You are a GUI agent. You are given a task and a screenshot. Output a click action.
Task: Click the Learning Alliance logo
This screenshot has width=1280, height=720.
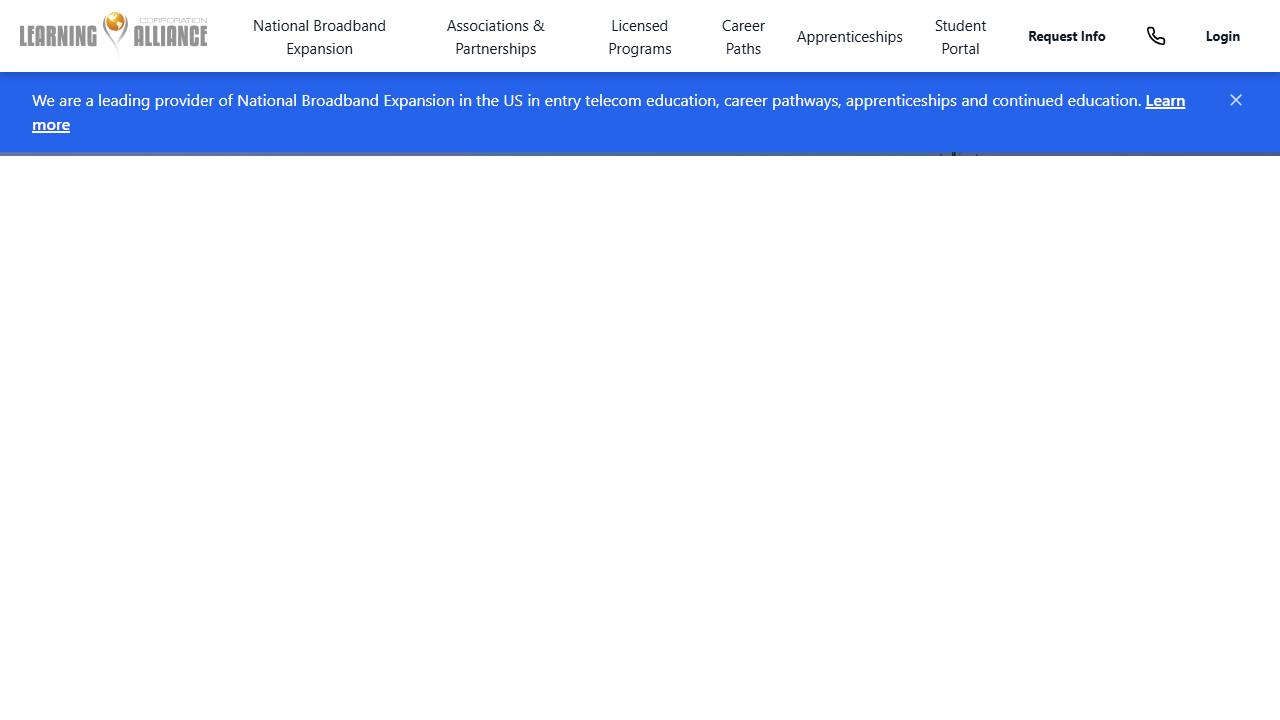(x=113, y=35)
